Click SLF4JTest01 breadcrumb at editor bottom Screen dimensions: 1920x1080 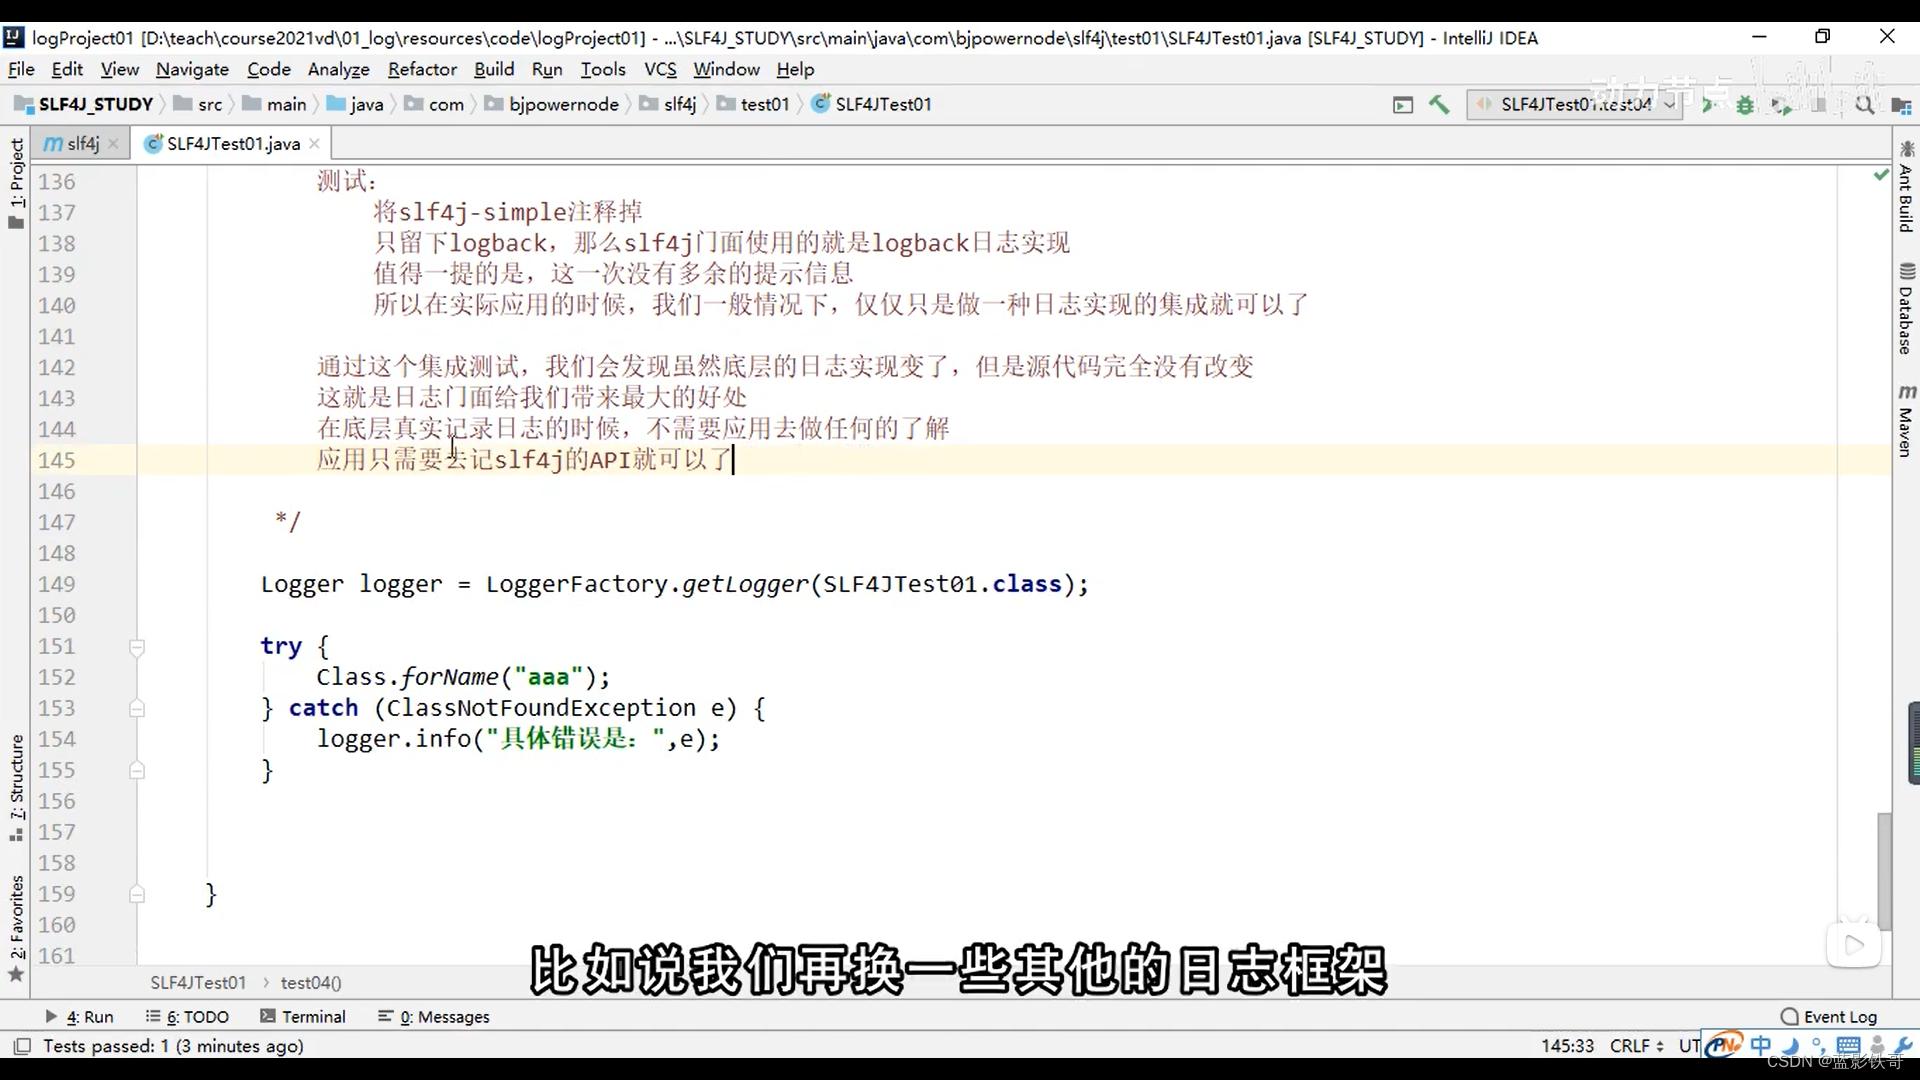[x=198, y=983]
